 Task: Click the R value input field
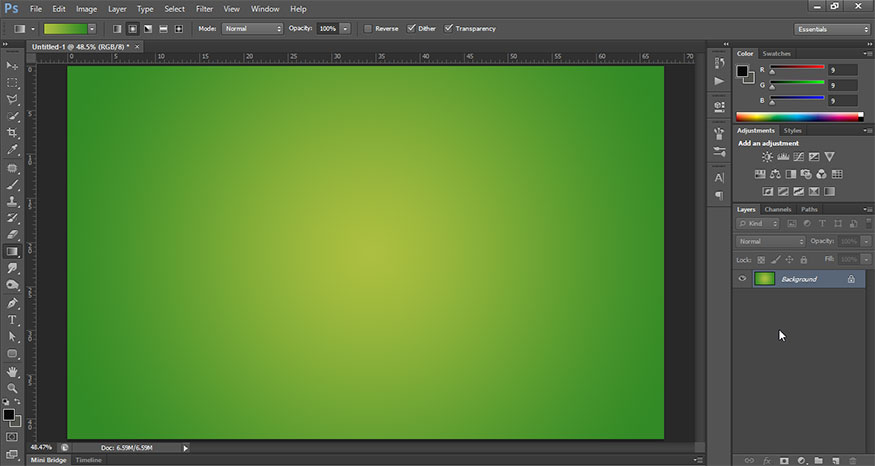point(843,70)
